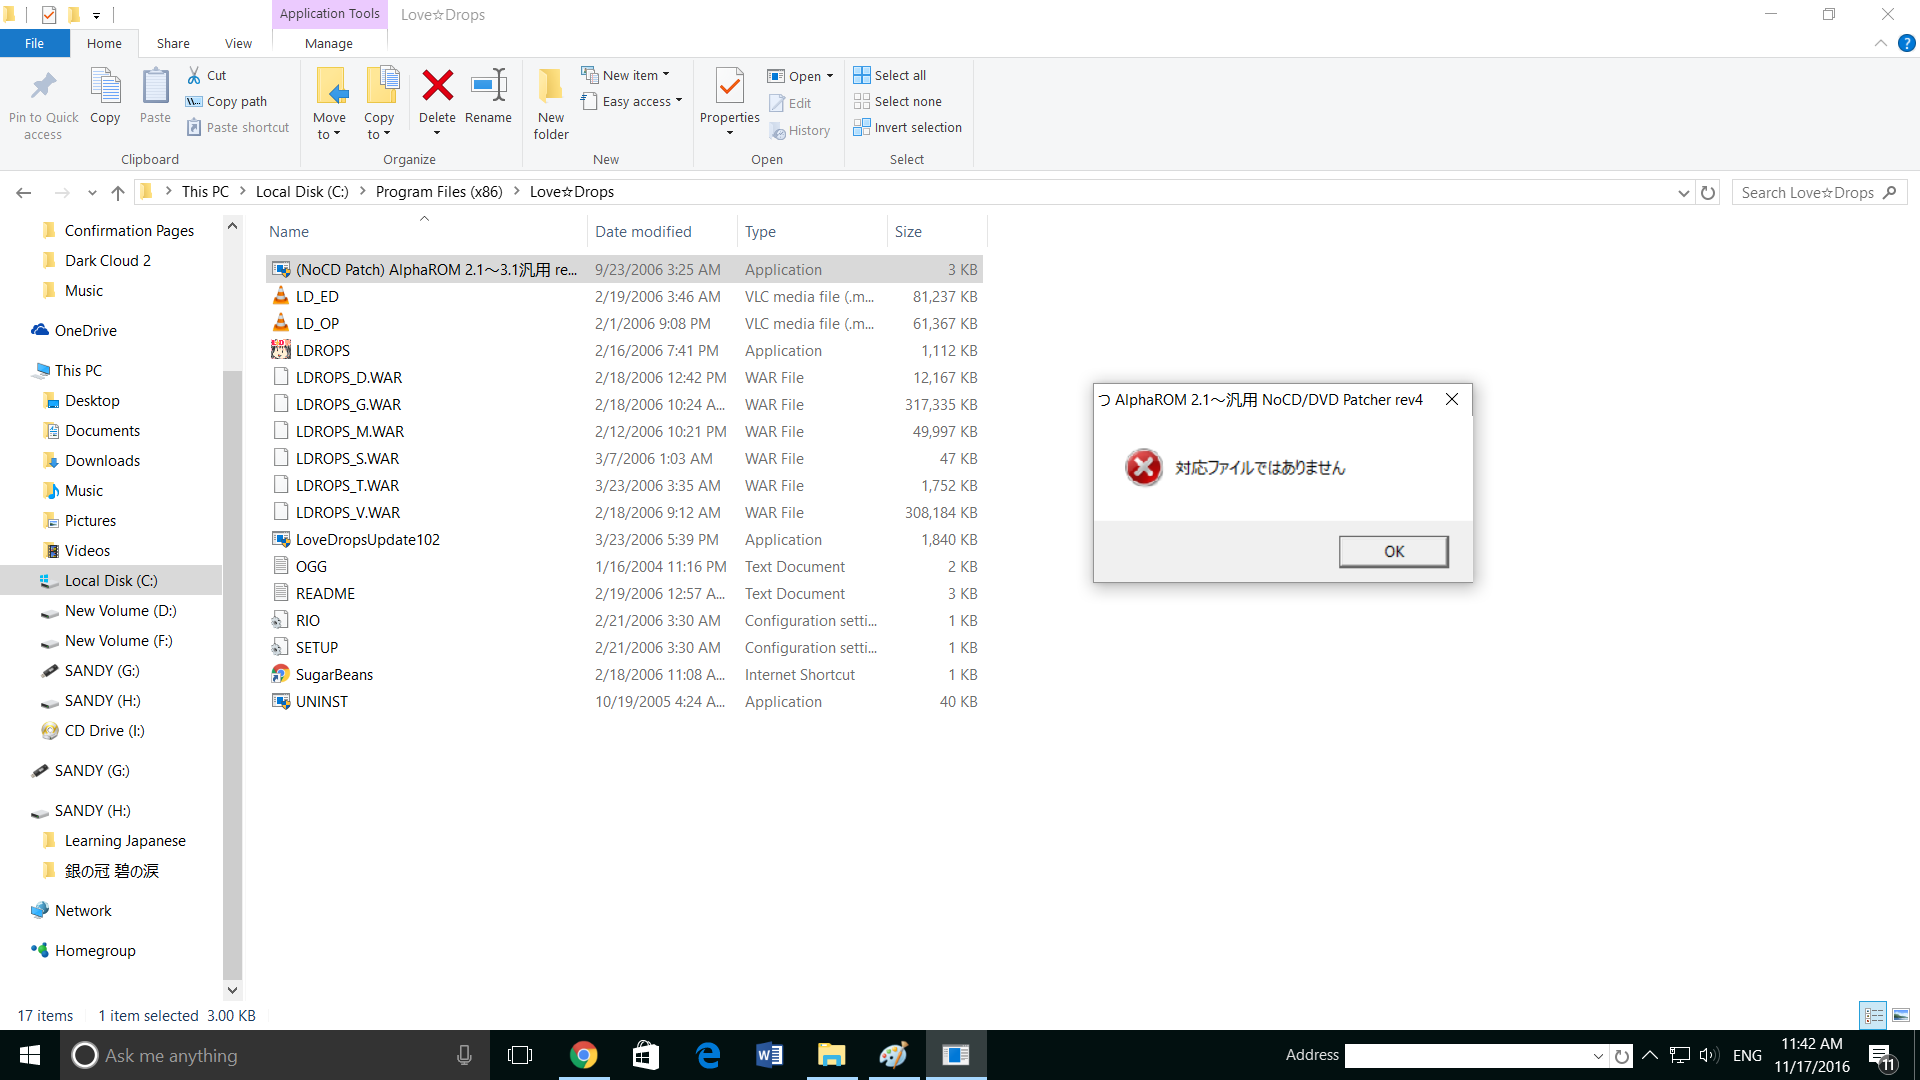Open Microsoft Word from the taskbar
Viewport: 1920px width, 1080px height.
pyautogui.click(x=769, y=1055)
